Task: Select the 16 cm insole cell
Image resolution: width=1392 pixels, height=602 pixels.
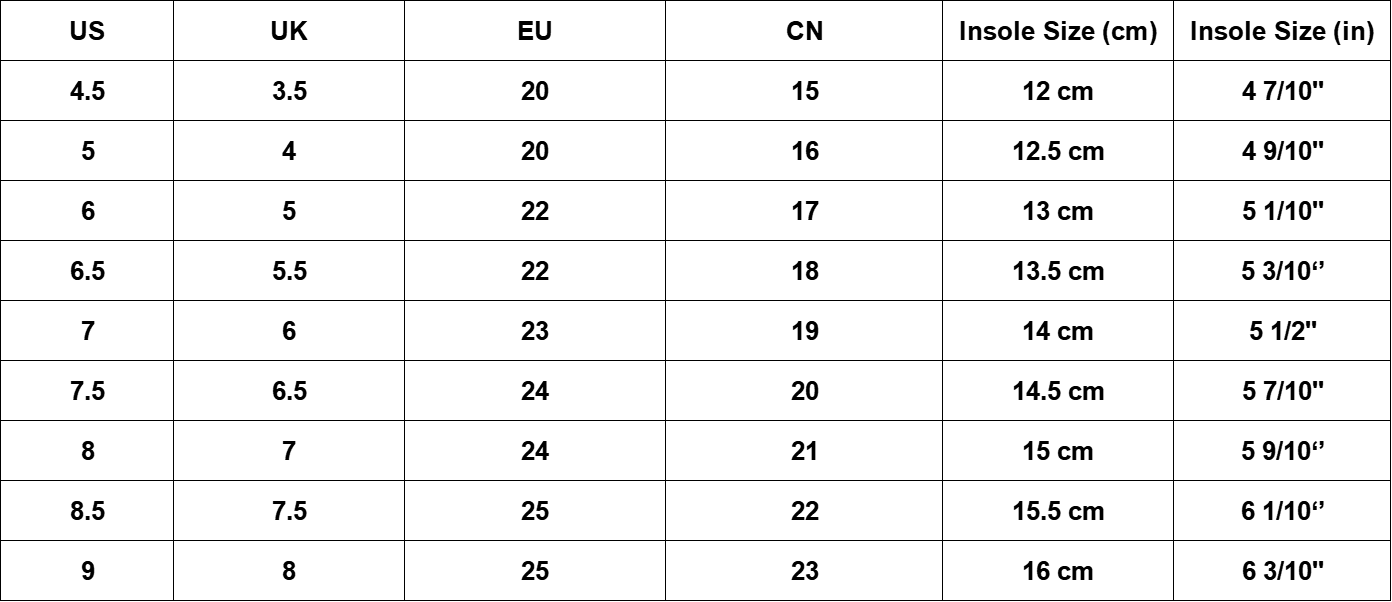Action: pos(1058,571)
